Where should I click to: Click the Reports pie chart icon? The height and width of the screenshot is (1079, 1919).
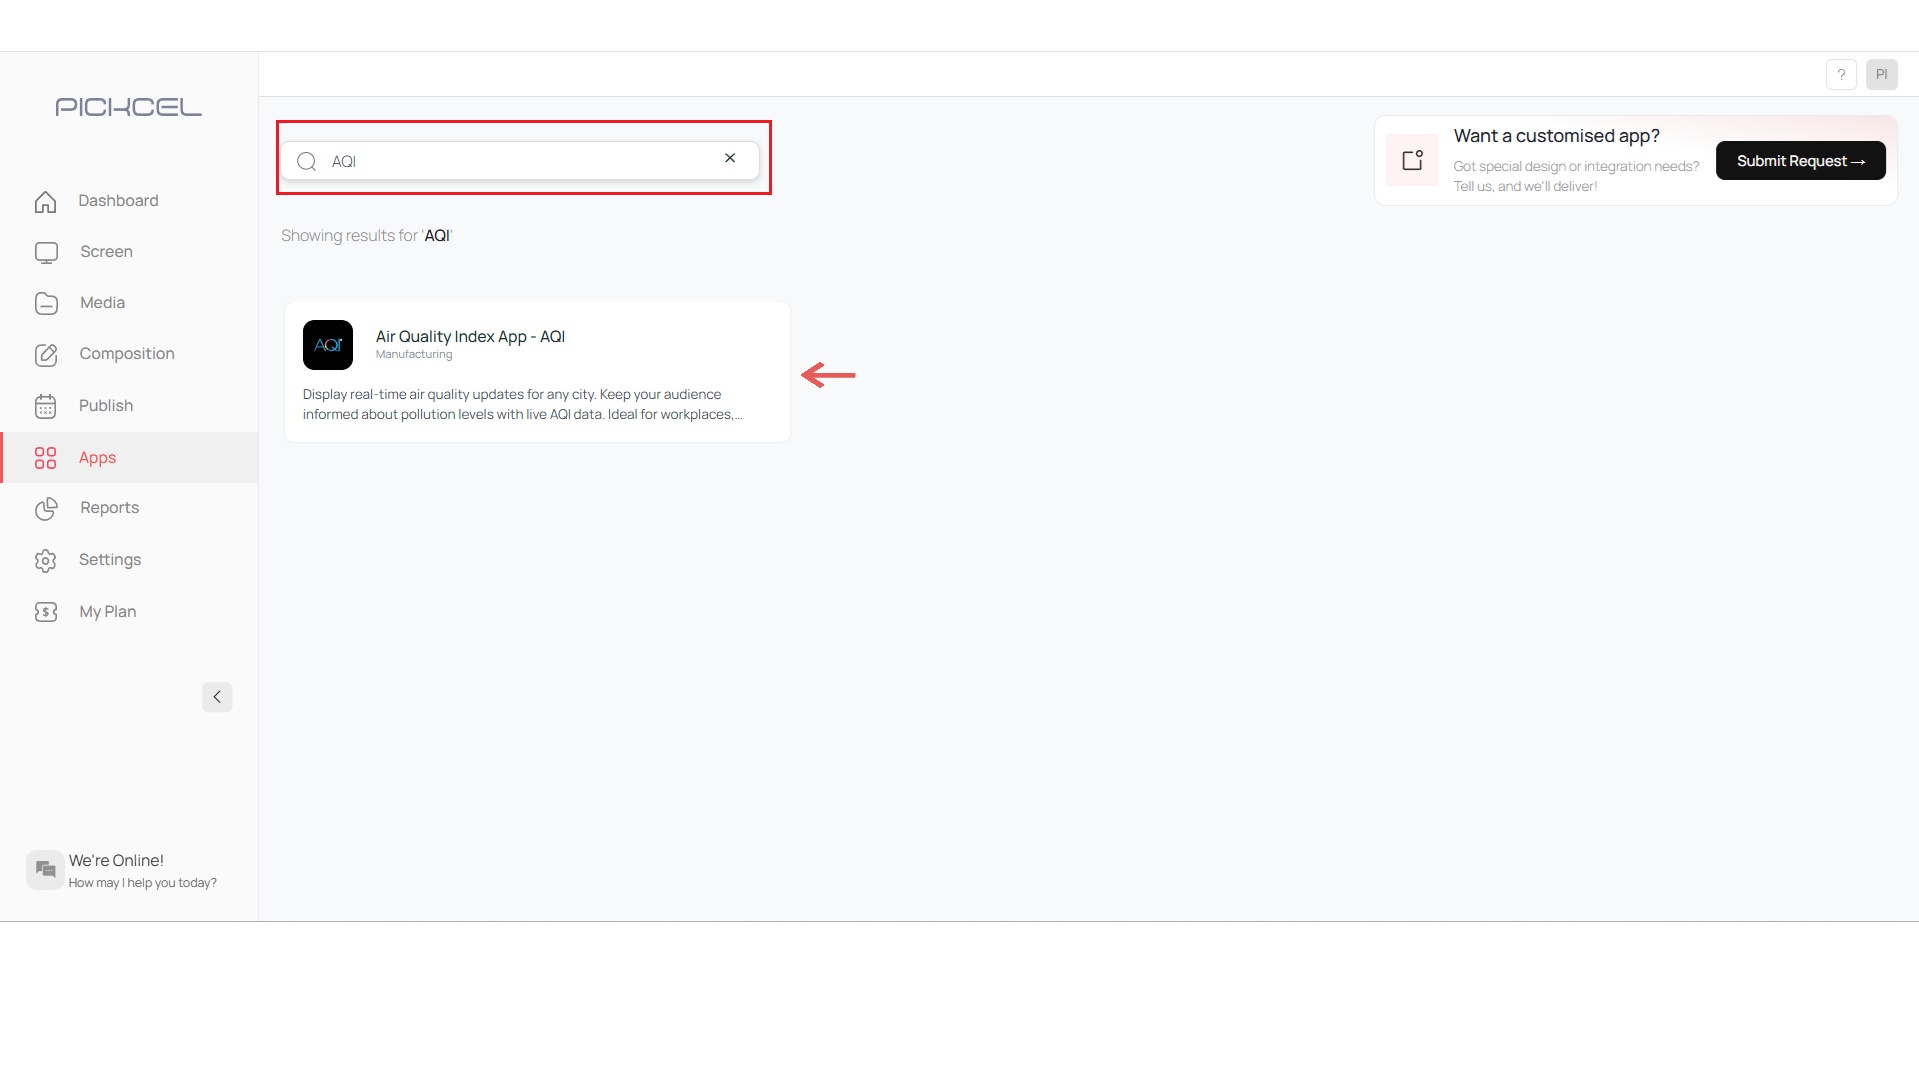tap(46, 508)
